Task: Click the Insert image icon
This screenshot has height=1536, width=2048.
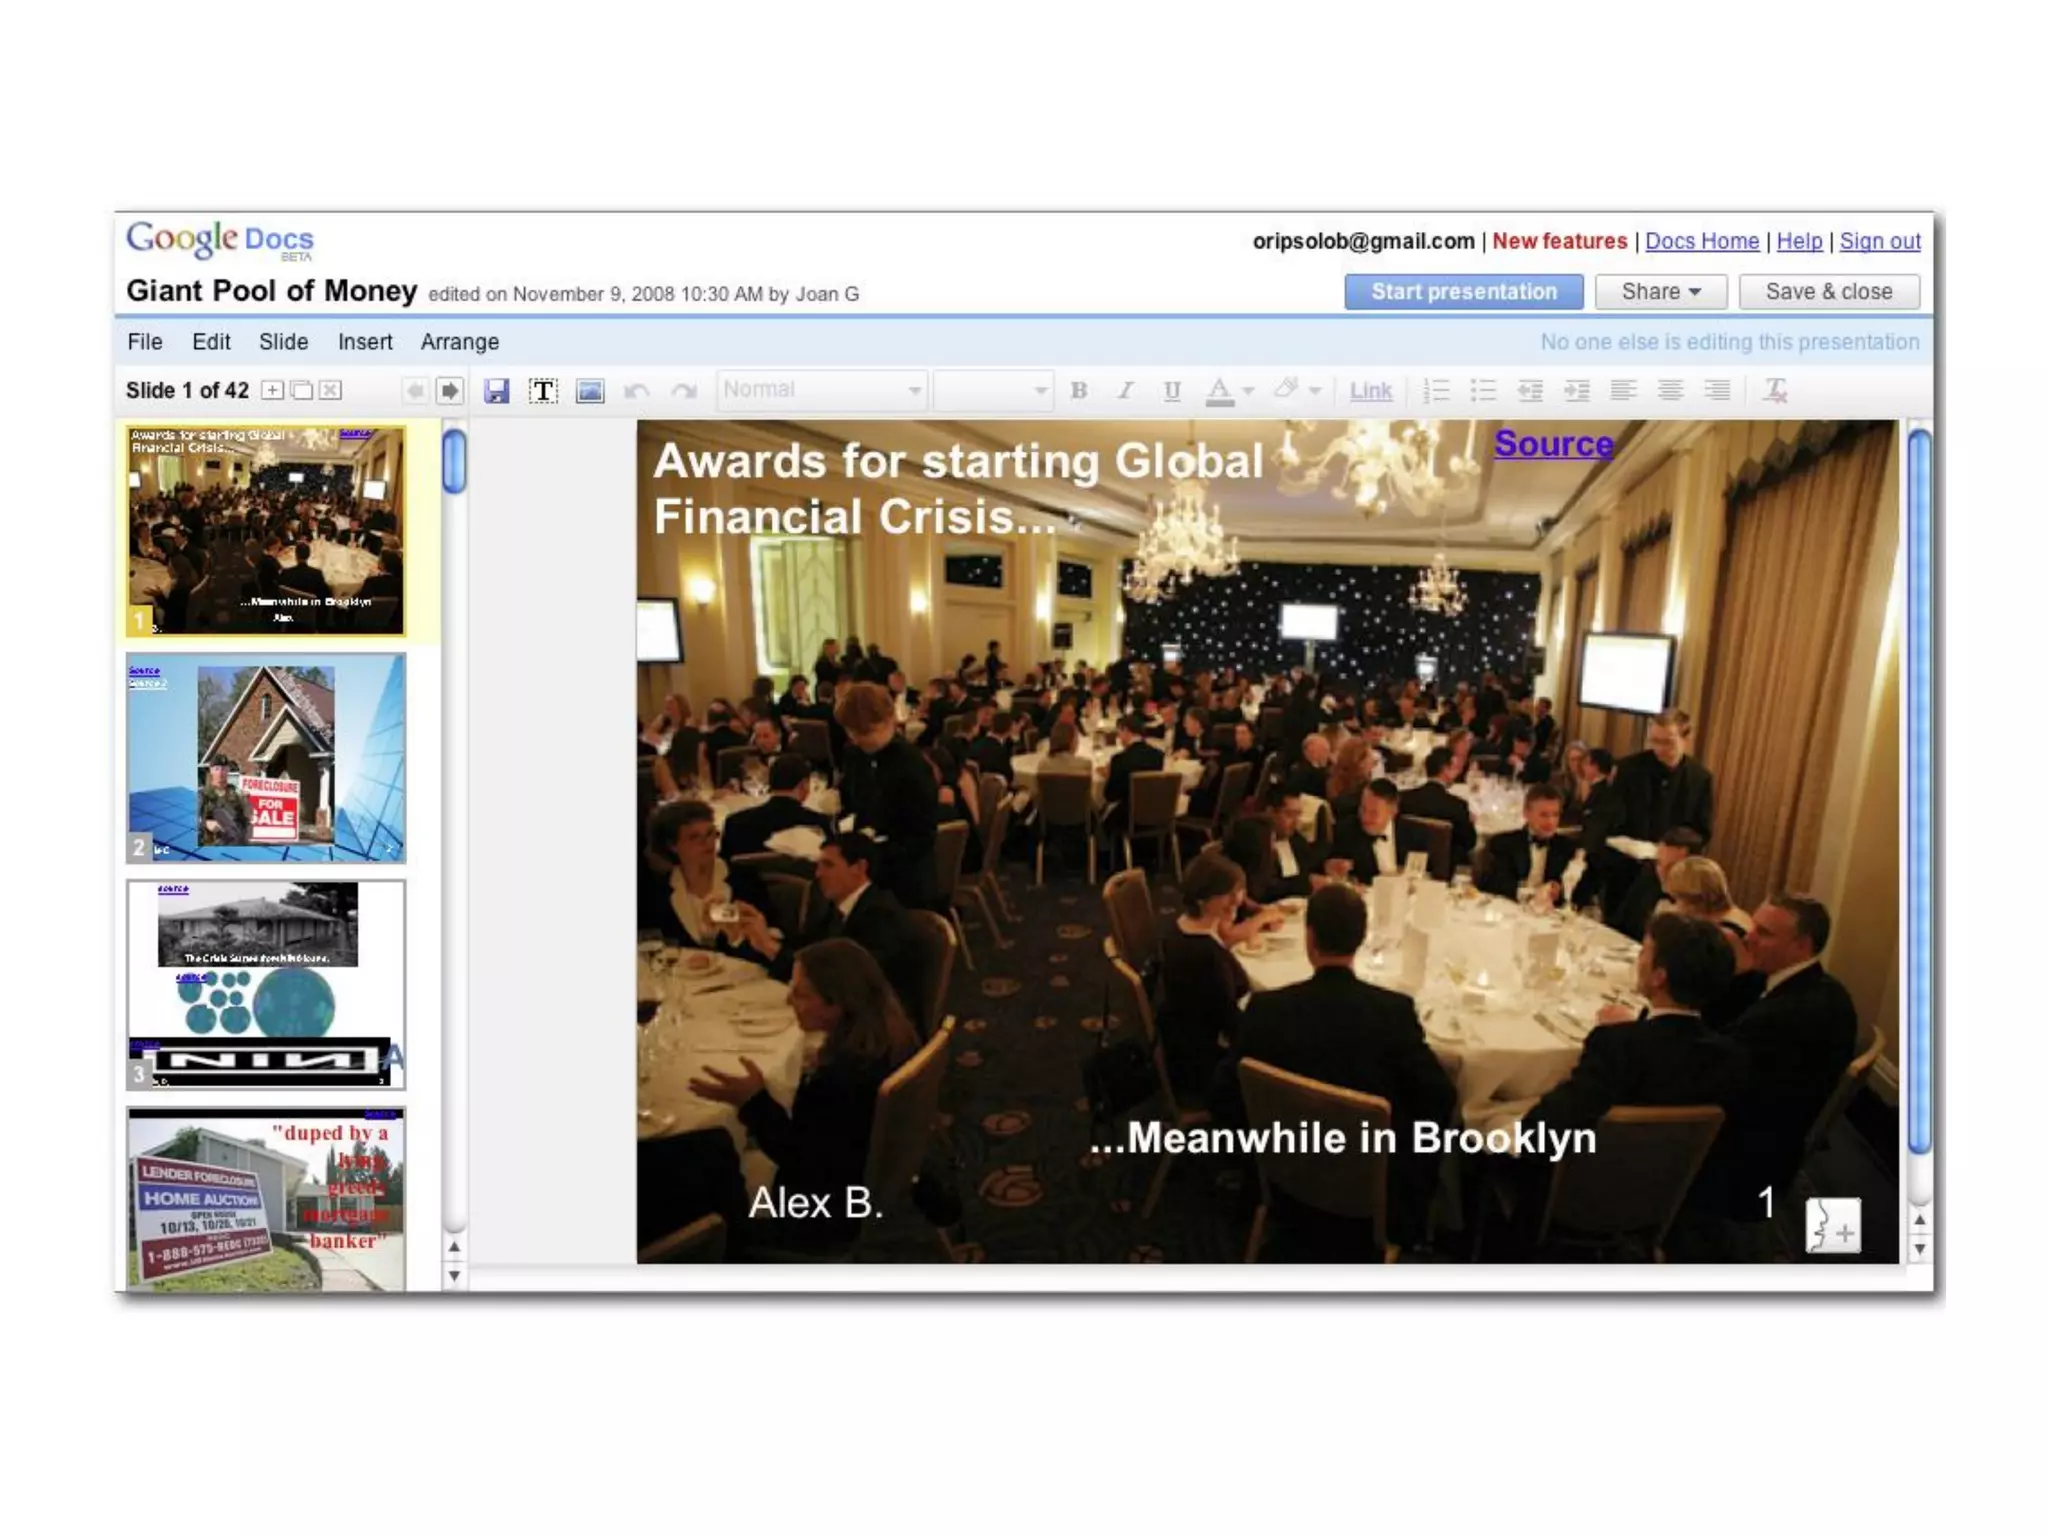Action: 590,391
